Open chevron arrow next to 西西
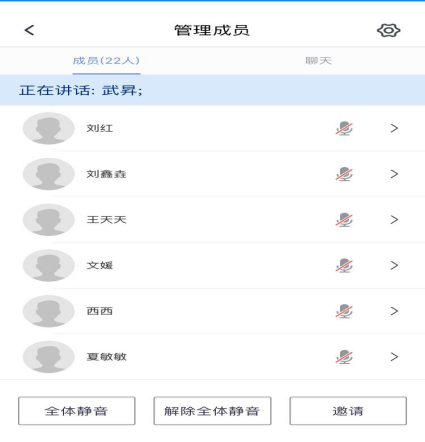The height and width of the screenshot is (442, 425). pos(394,311)
